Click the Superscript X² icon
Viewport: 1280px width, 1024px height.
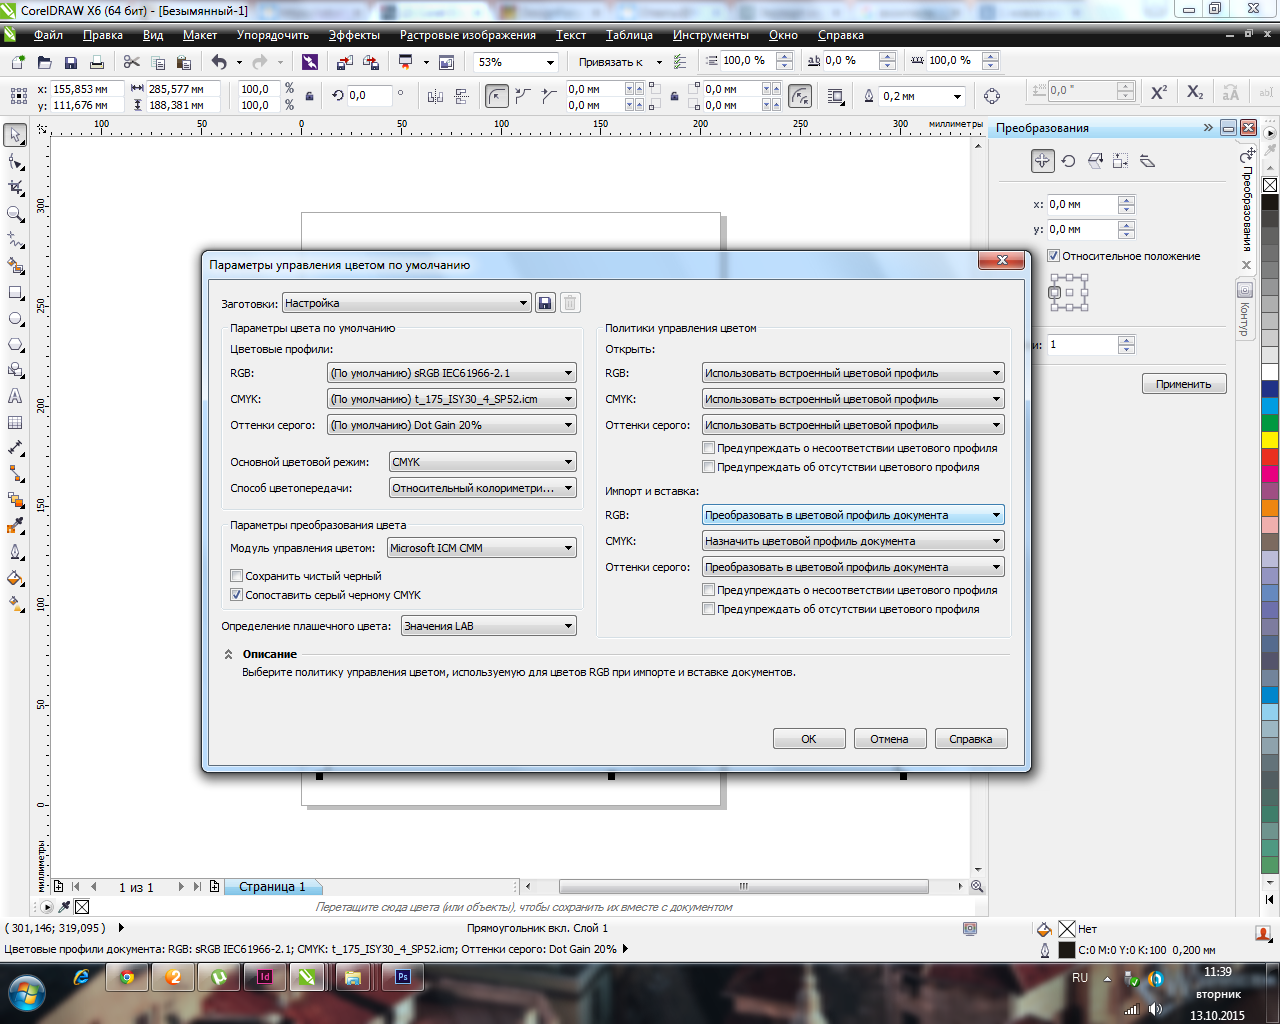(x=1159, y=92)
